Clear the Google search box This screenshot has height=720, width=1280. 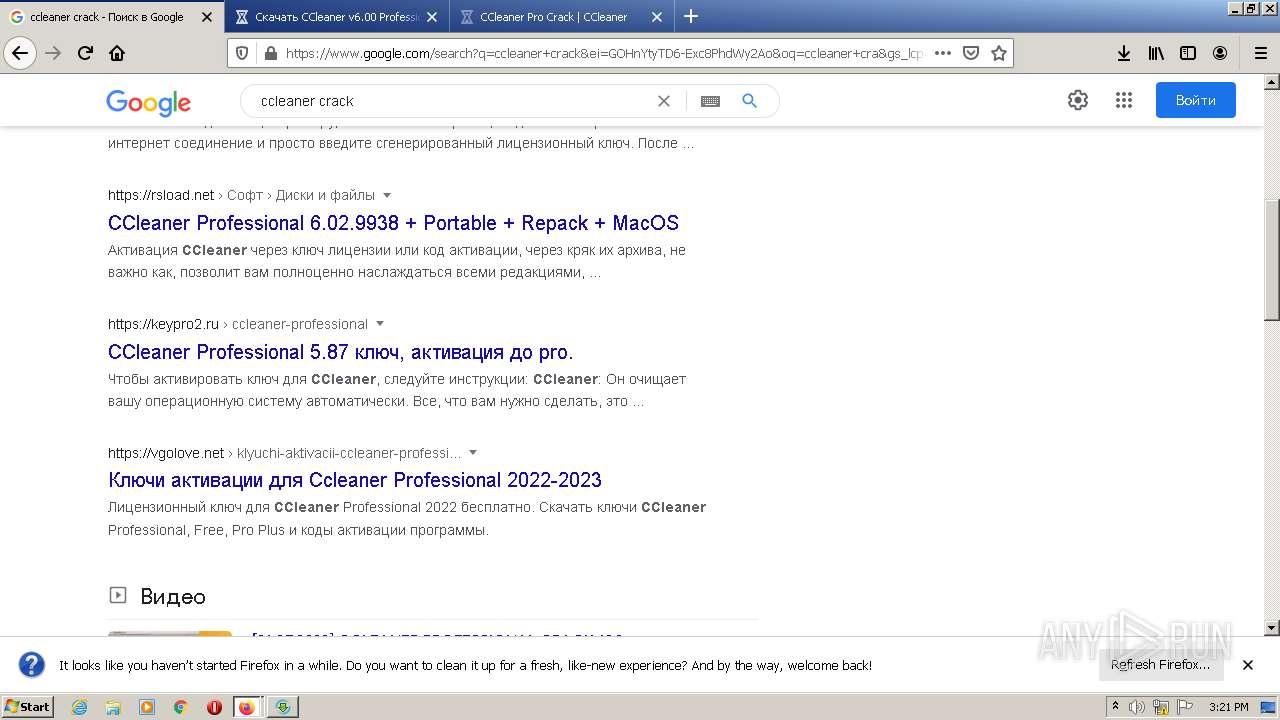click(663, 101)
